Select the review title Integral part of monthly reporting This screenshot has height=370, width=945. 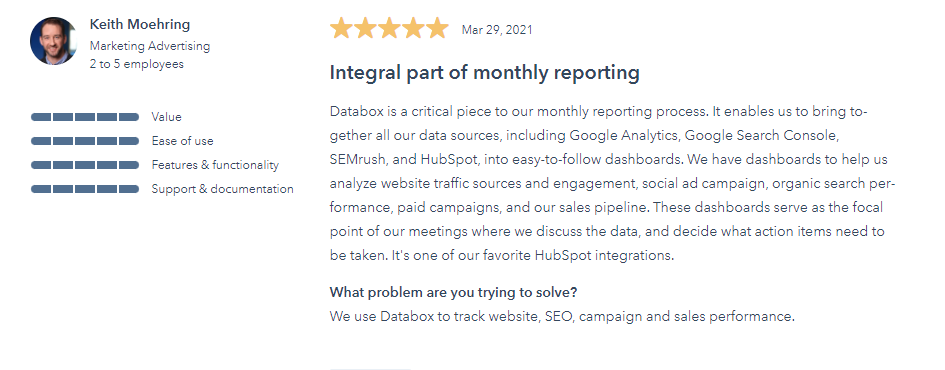(x=485, y=73)
